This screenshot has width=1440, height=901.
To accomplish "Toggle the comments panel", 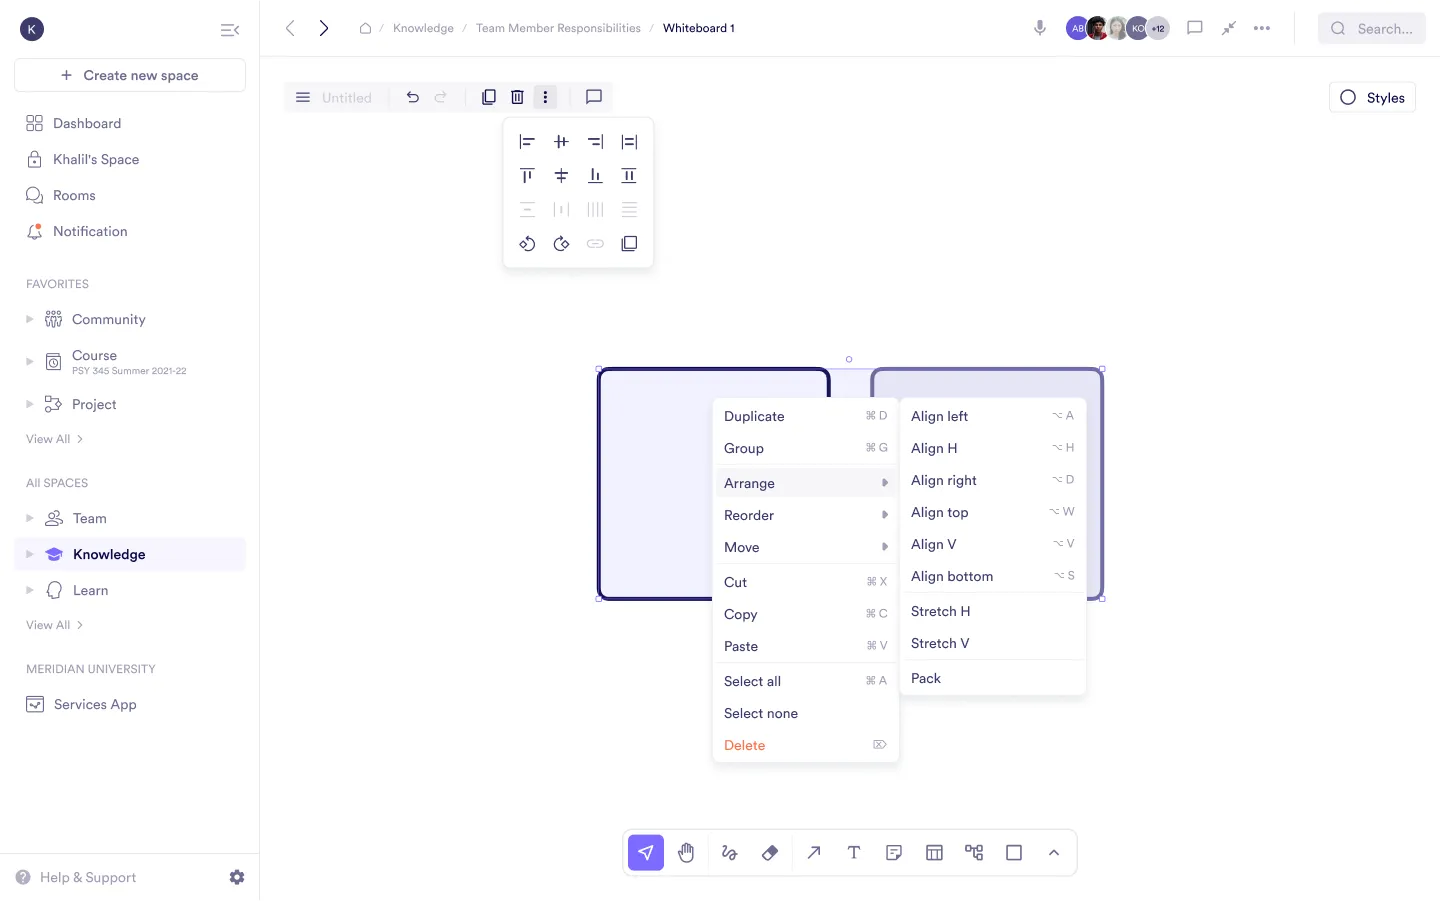I will click(x=1194, y=28).
